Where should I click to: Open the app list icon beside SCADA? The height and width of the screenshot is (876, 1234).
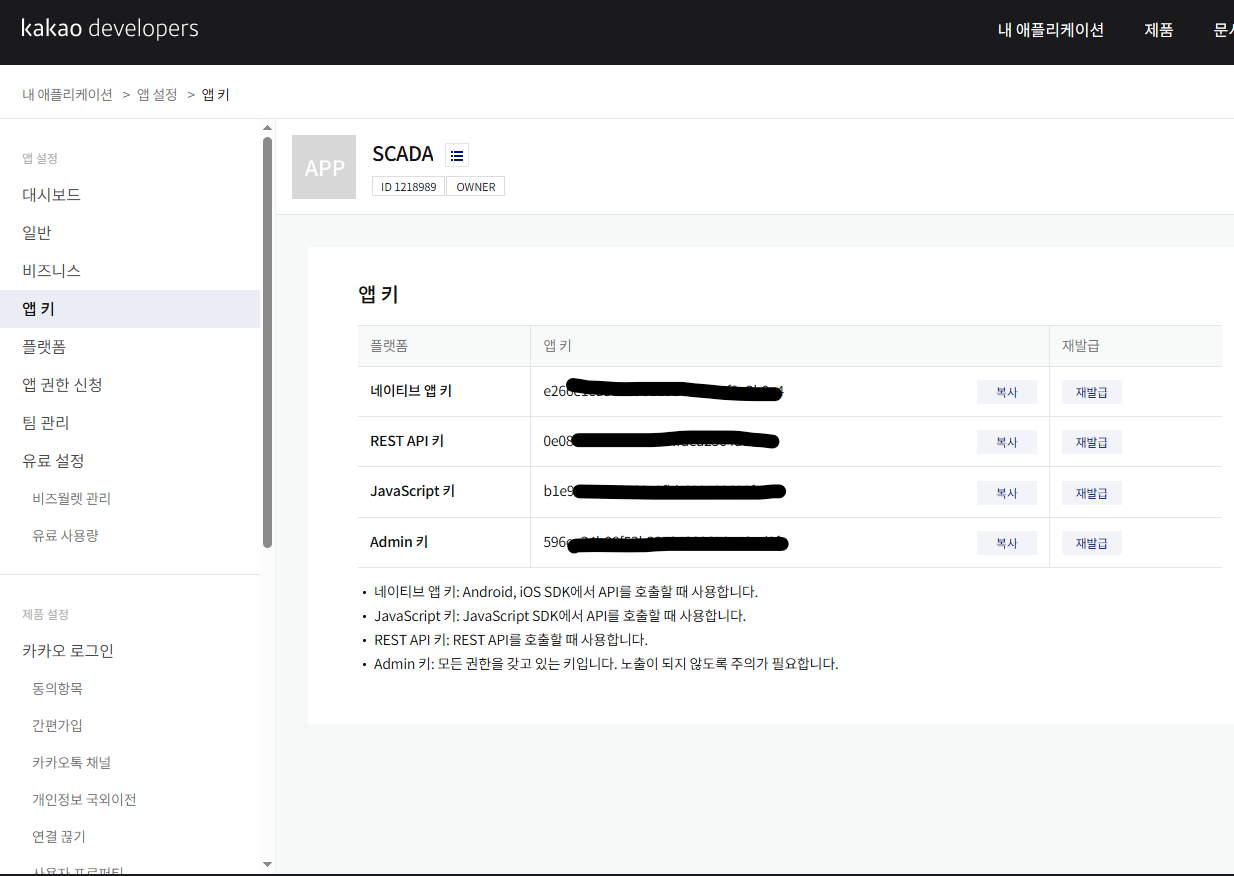pyautogui.click(x=457, y=155)
